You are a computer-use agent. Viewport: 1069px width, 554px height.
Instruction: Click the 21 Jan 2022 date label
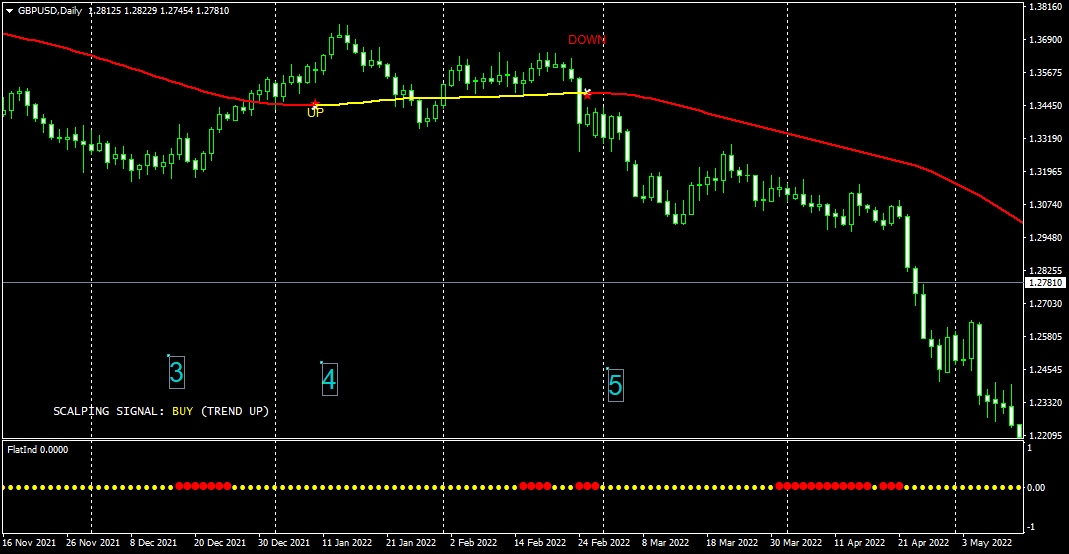411,543
